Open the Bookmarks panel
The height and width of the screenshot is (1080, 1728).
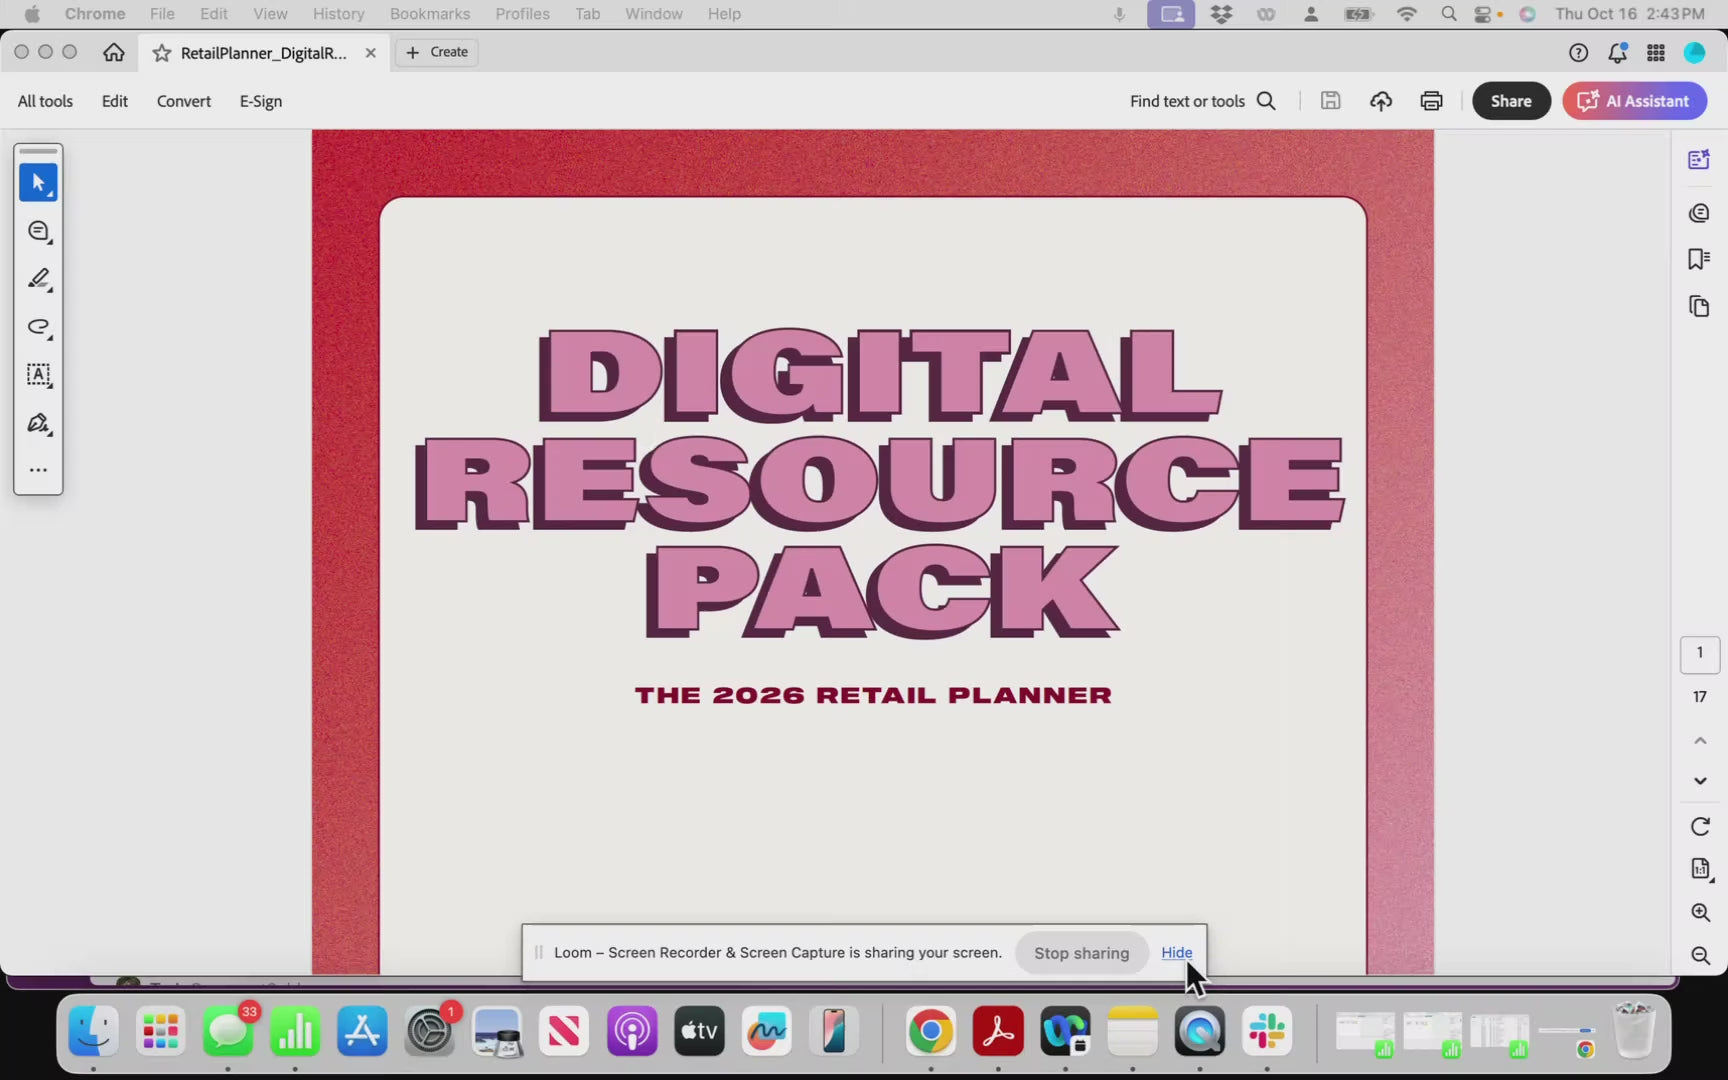pyautogui.click(x=1698, y=258)
